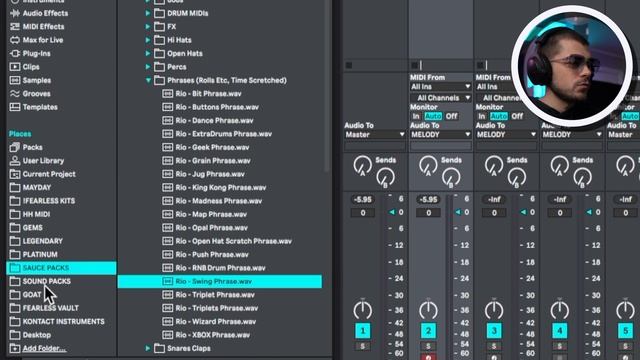Open Current Project place
The image size is (640, 360).
(x=42, y=174)
